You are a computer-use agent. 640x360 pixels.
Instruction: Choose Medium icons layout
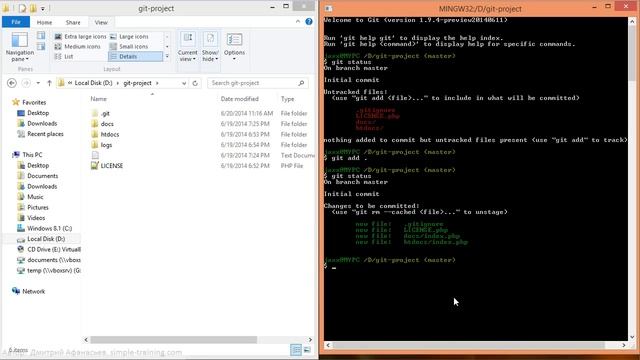point(78,47)
